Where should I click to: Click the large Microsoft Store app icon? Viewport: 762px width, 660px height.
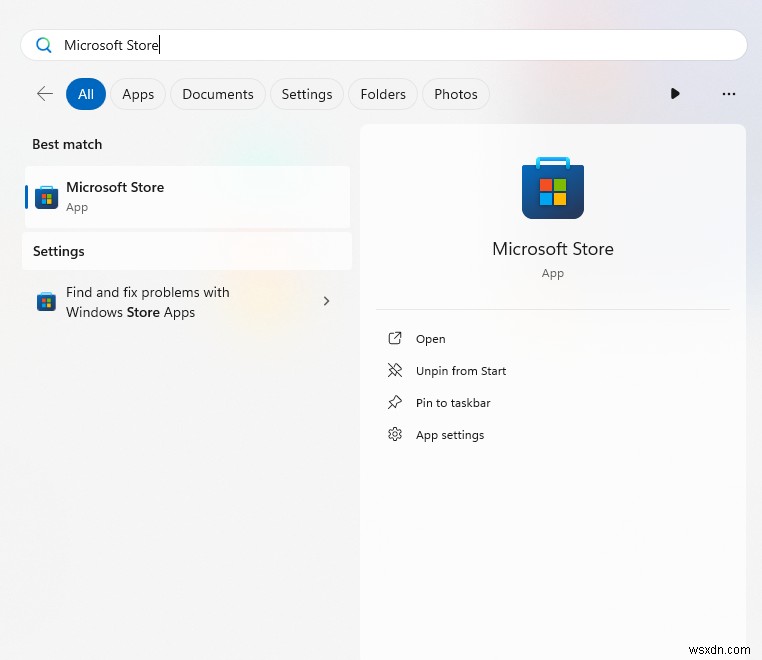pyautogui.click(x=553, y=188)
